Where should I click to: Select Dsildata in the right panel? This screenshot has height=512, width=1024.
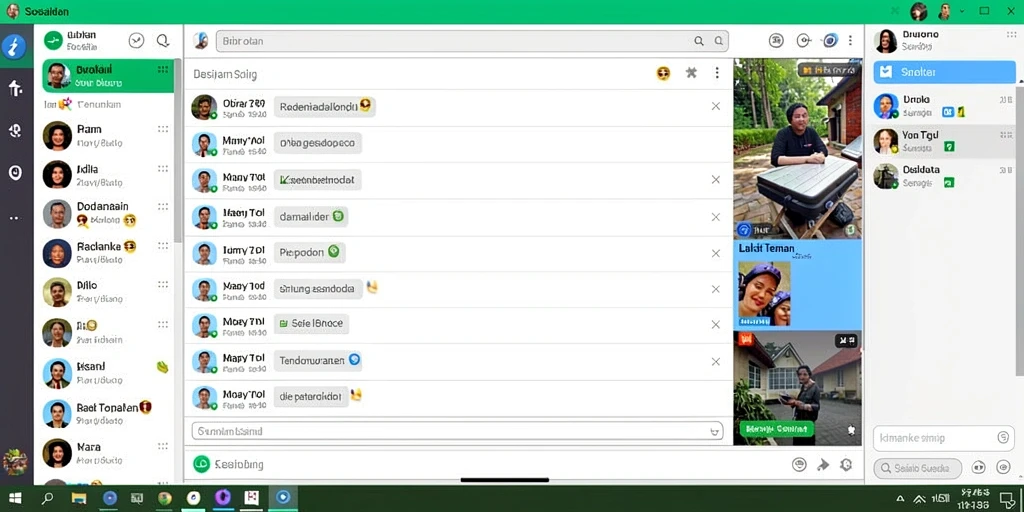point(944,176)
